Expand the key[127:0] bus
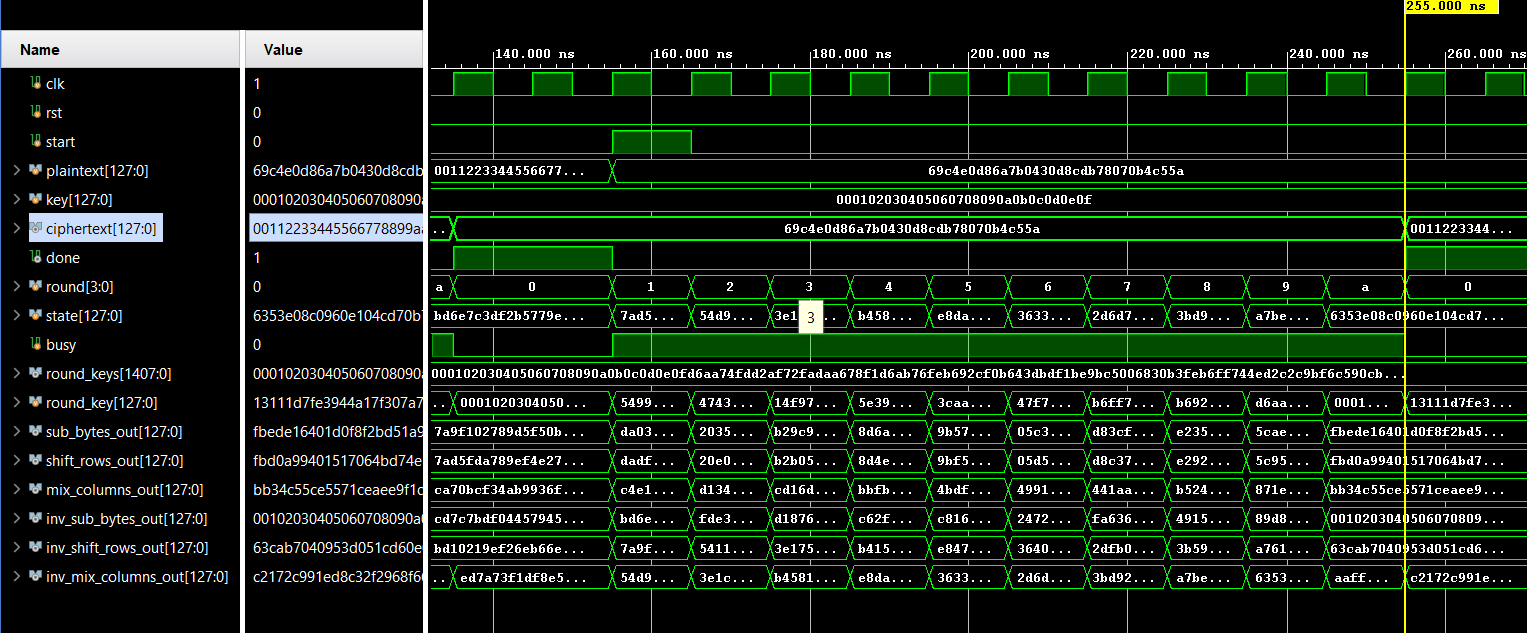The image size is (1527, 633). [x=16, y=200]
